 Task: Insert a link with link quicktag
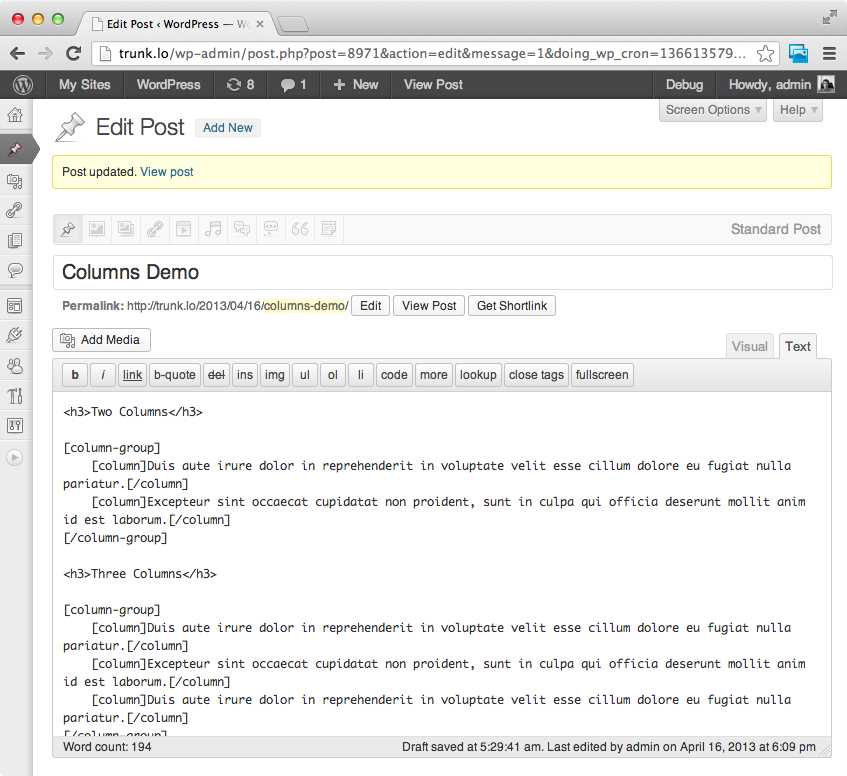132,375
